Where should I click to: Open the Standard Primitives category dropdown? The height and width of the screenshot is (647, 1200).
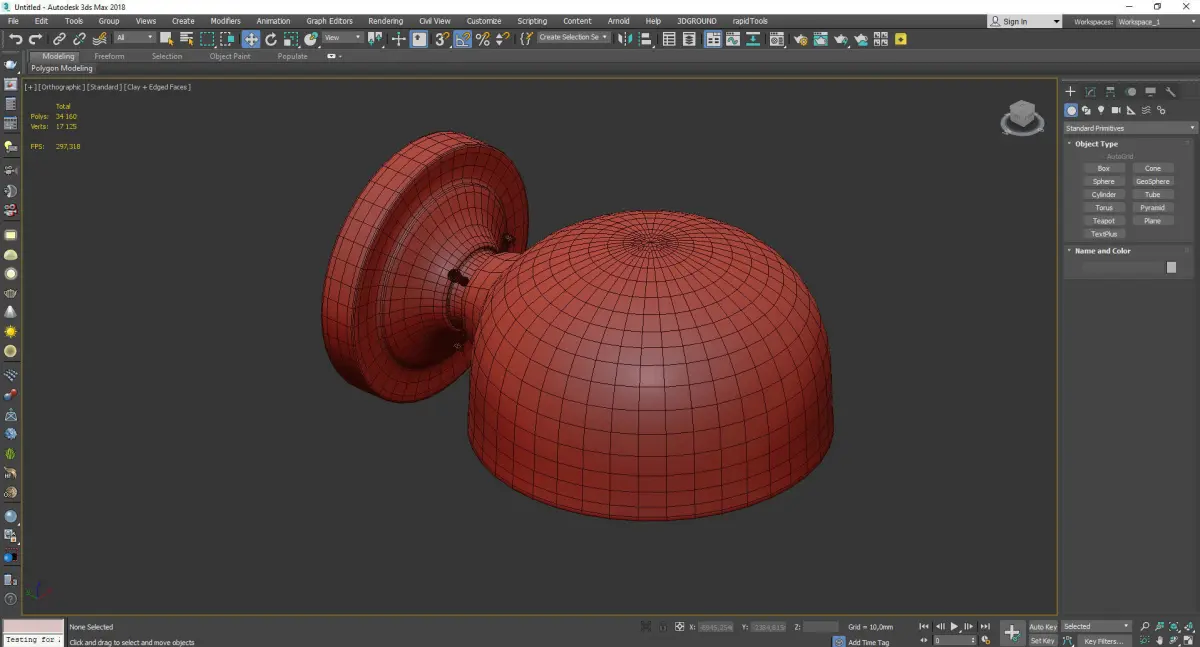click(x=1130, y=128)
